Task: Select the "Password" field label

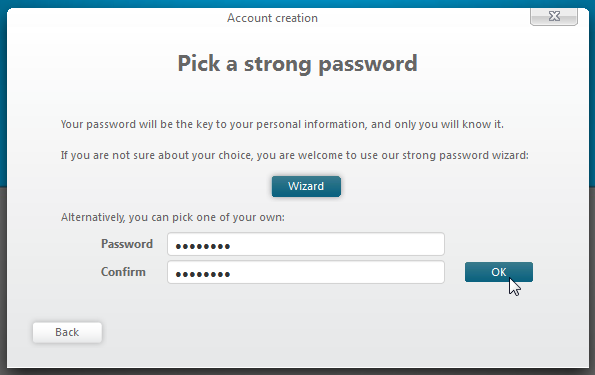Action: pos(127,244)
